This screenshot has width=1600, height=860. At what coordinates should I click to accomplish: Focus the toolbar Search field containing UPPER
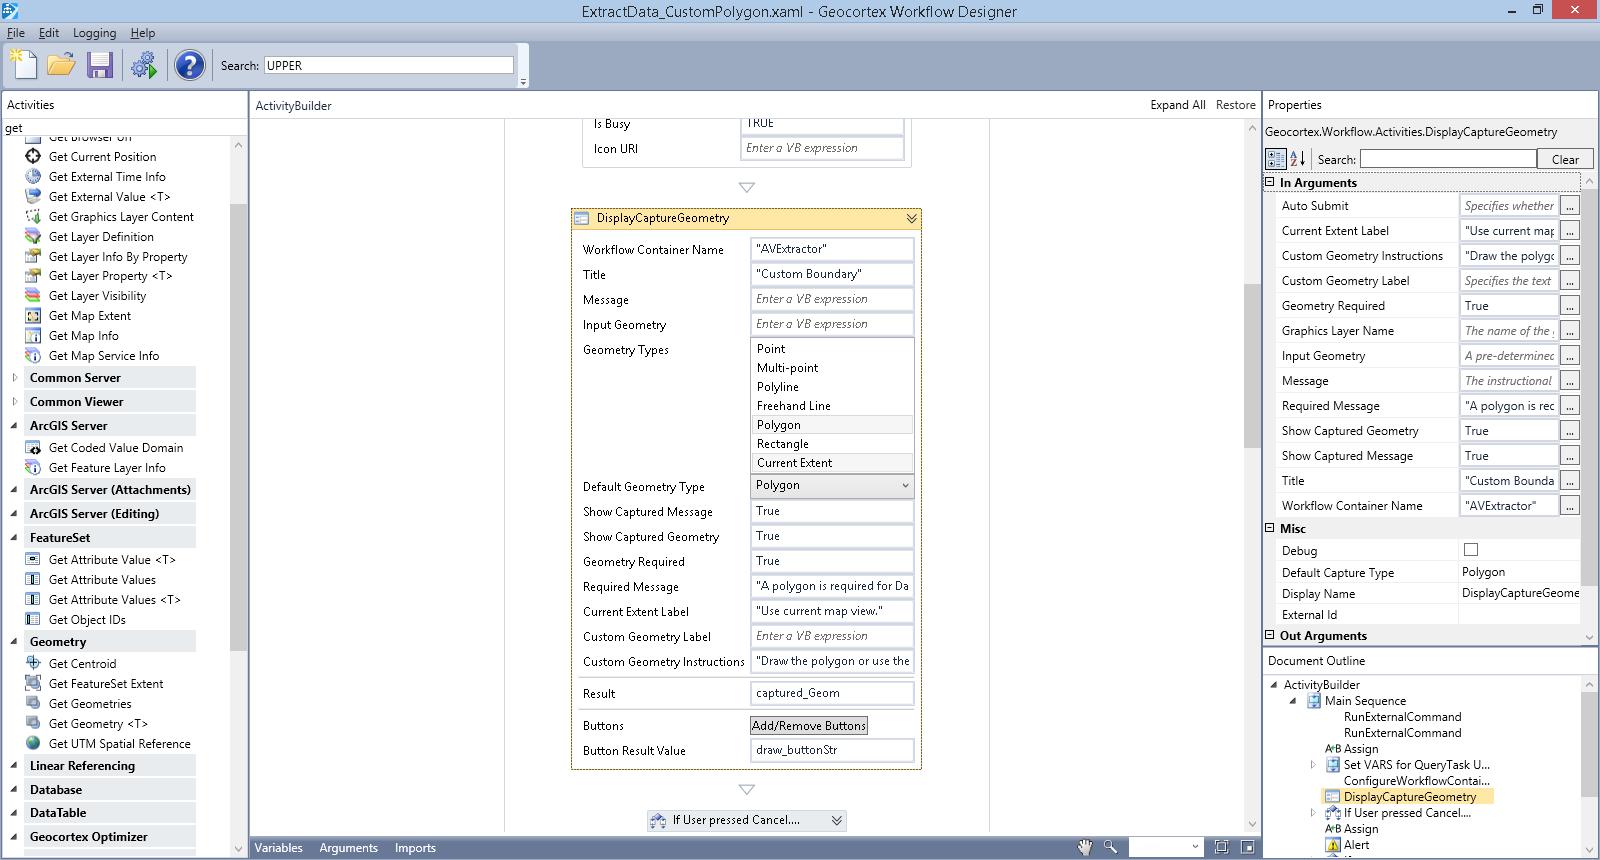click(x=389, y=65)
